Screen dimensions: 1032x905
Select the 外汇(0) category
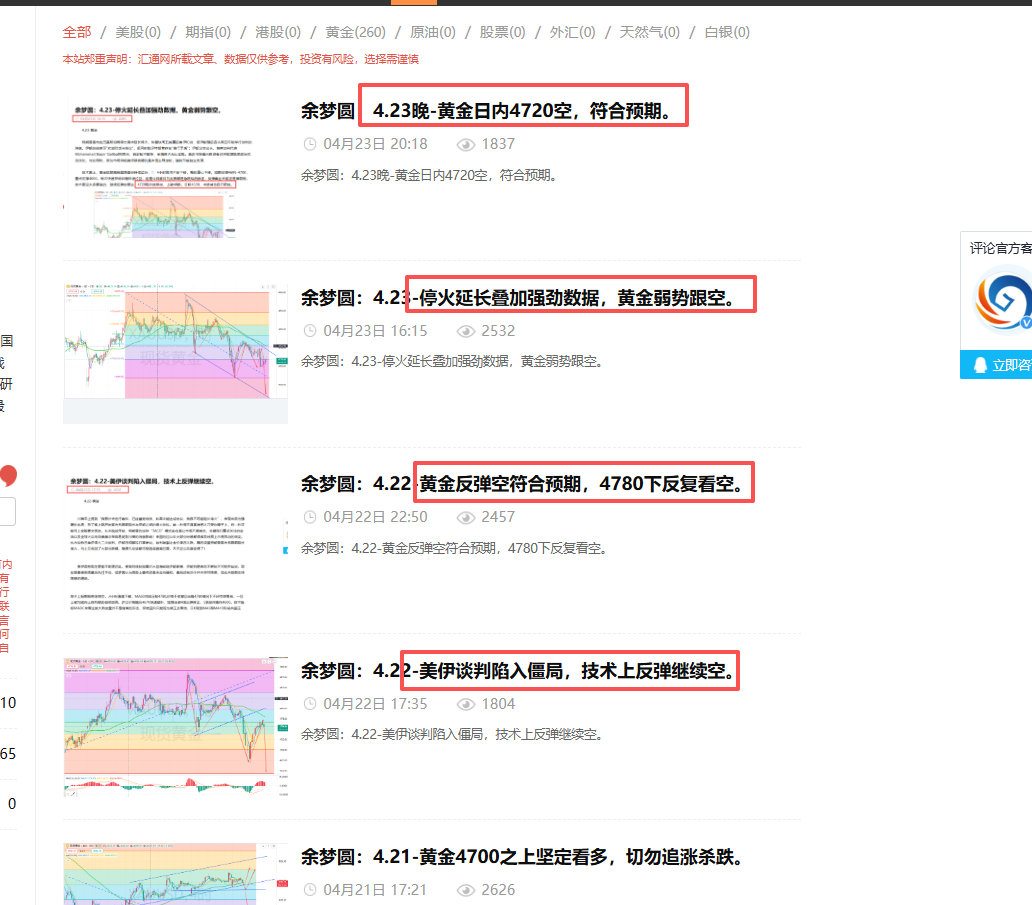573,32
